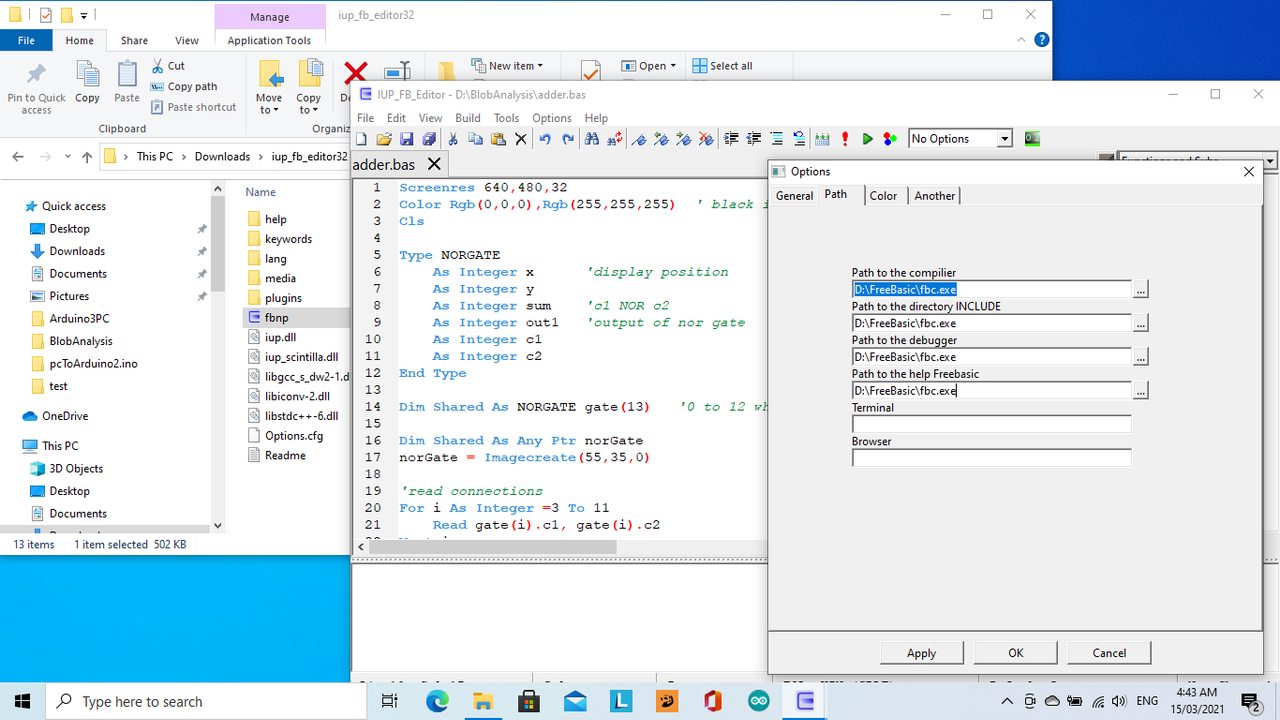
Task: Click the Copy icon in editor toolbar
Action: click(x=476, y=139)
